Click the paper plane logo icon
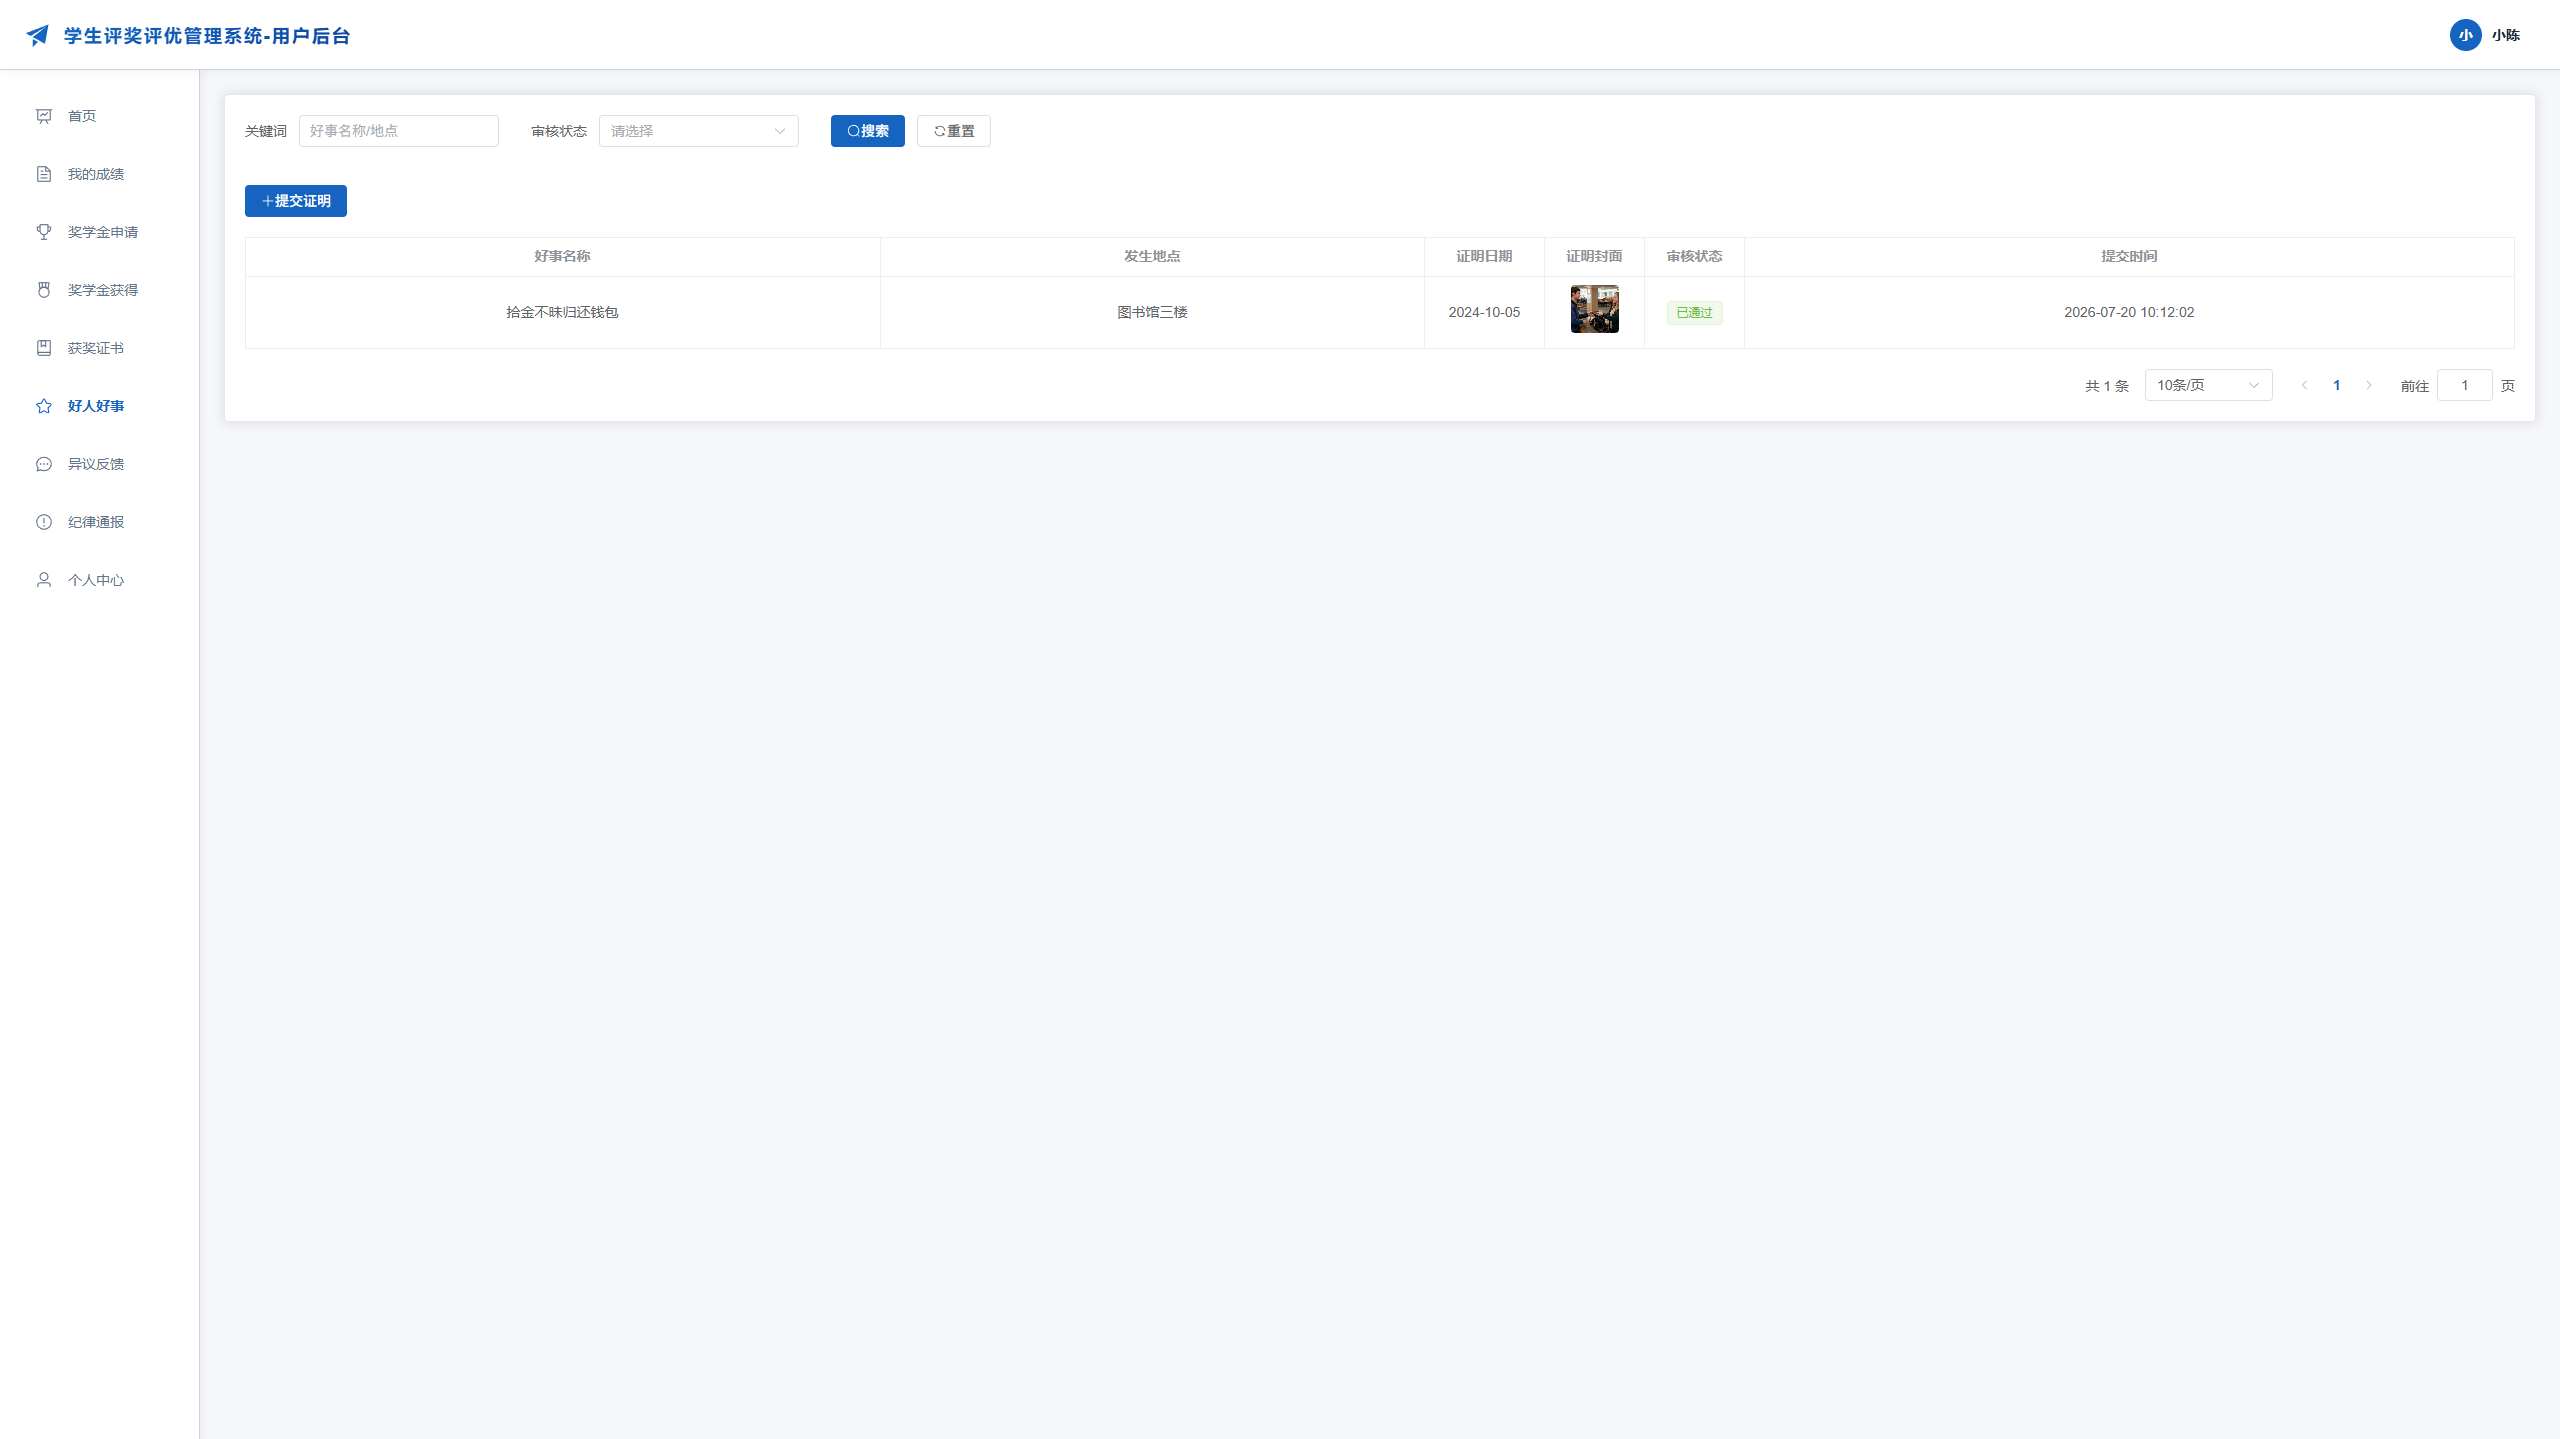This screenshot has width=2560, height=1439. (37, 36)
